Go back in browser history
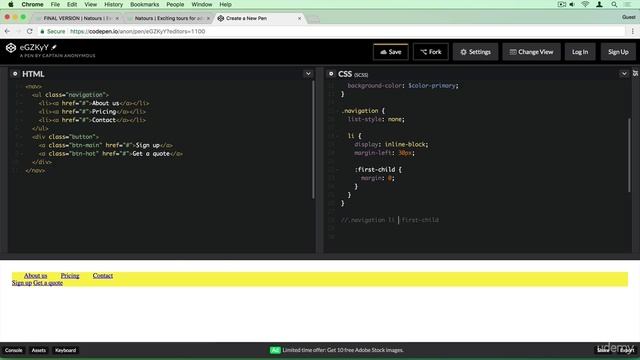The image size is (640, 360). pyautogui.click(x=7, y=31)
